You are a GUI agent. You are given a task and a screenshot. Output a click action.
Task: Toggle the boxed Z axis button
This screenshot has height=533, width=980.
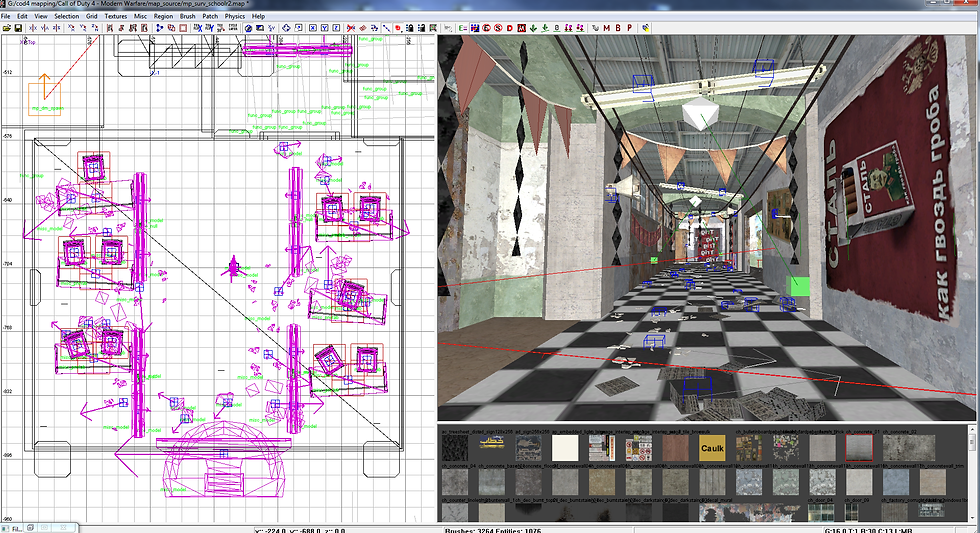[336, 28]
